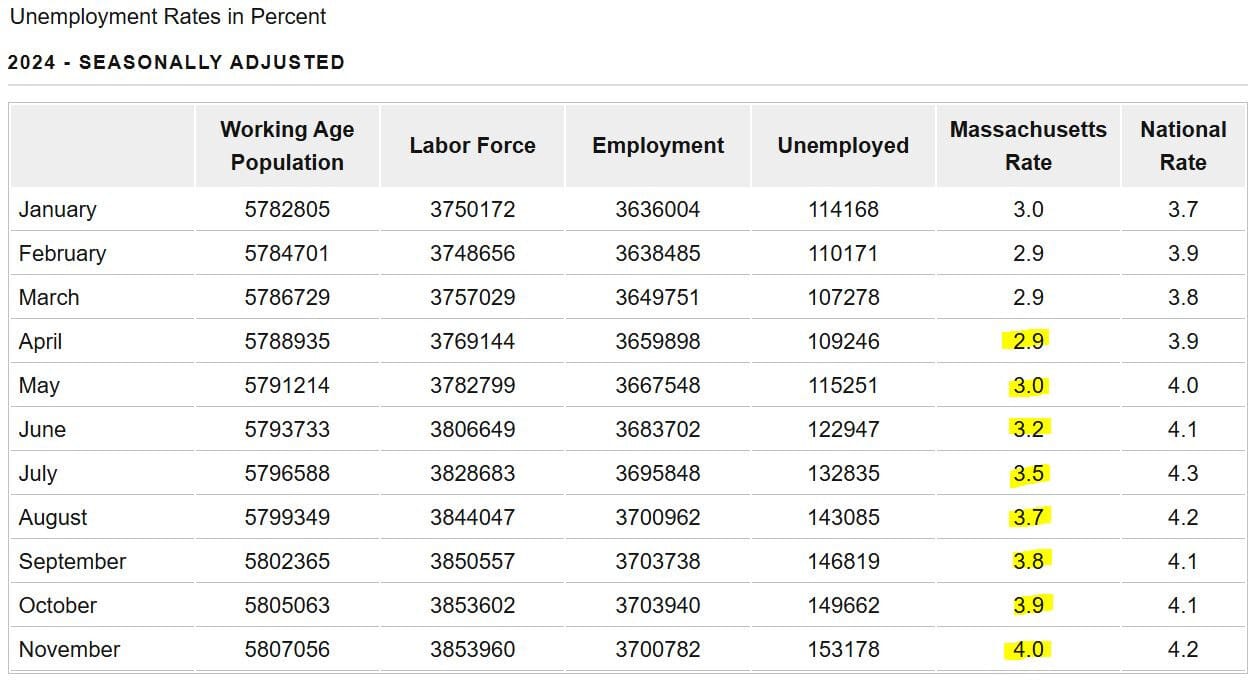Click the Labor Force column header
The image size is (1255, 686).
(472, 146)
